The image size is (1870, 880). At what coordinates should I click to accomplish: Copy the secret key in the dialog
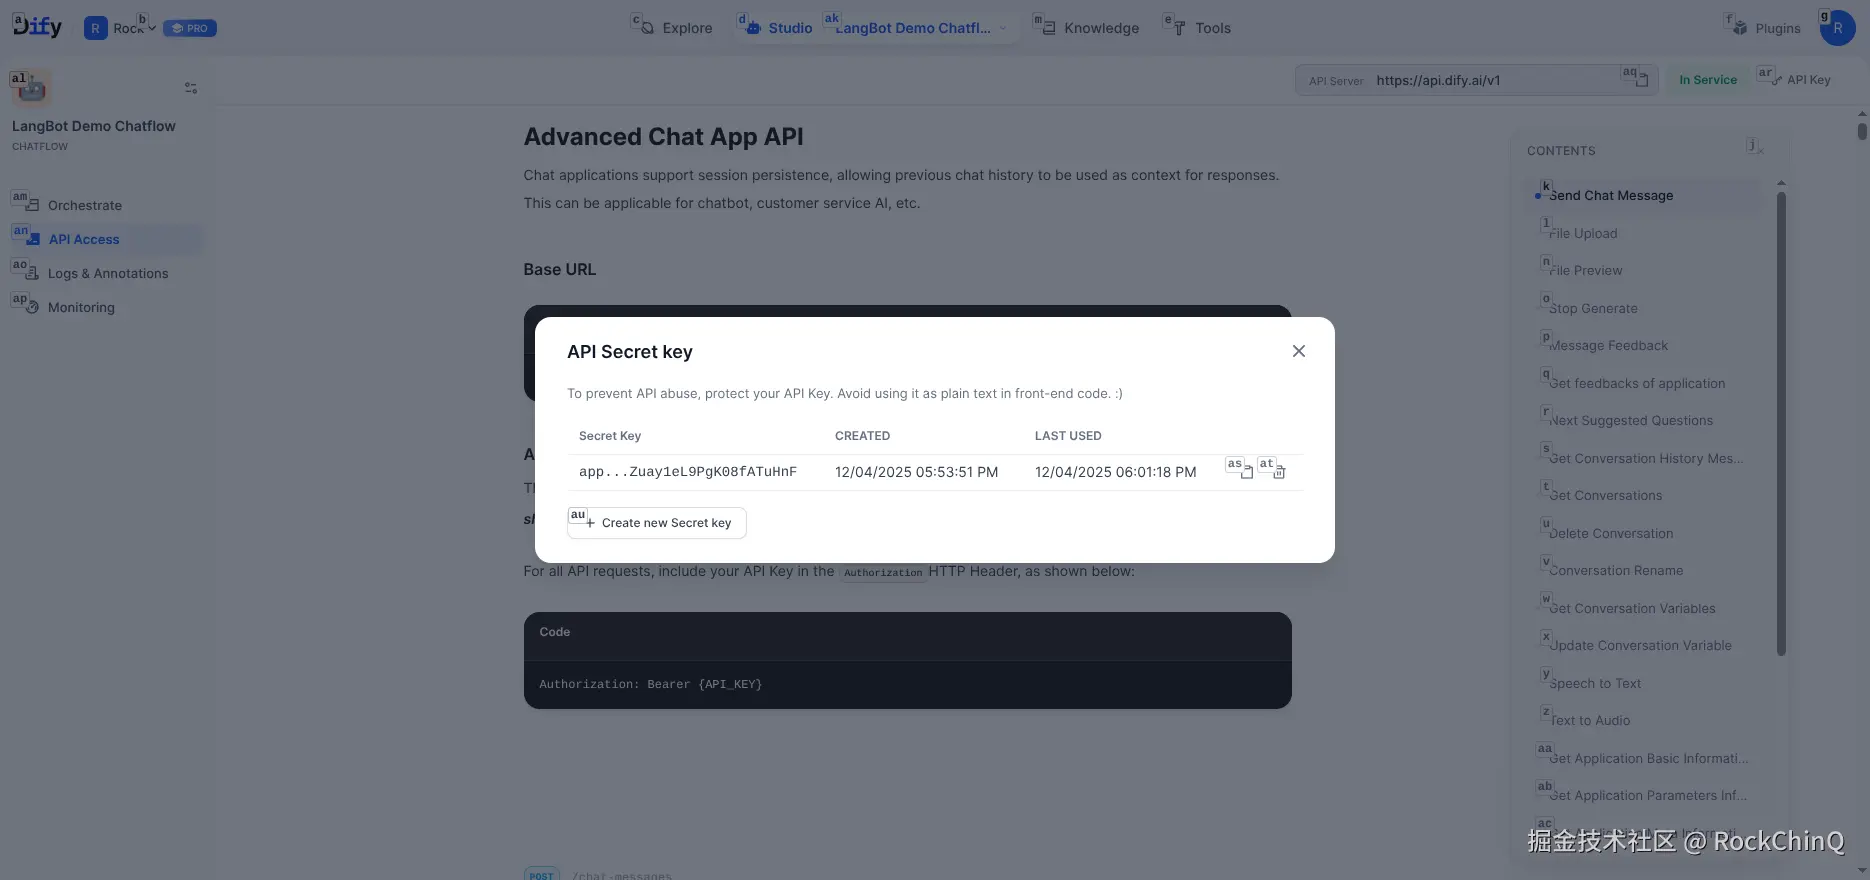coord(1246,472)
